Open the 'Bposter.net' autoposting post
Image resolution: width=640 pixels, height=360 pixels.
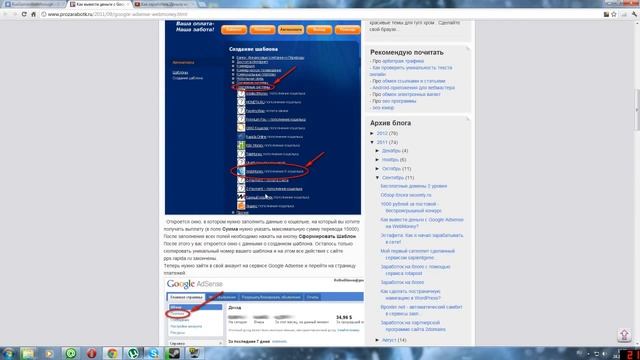(421, 310)
